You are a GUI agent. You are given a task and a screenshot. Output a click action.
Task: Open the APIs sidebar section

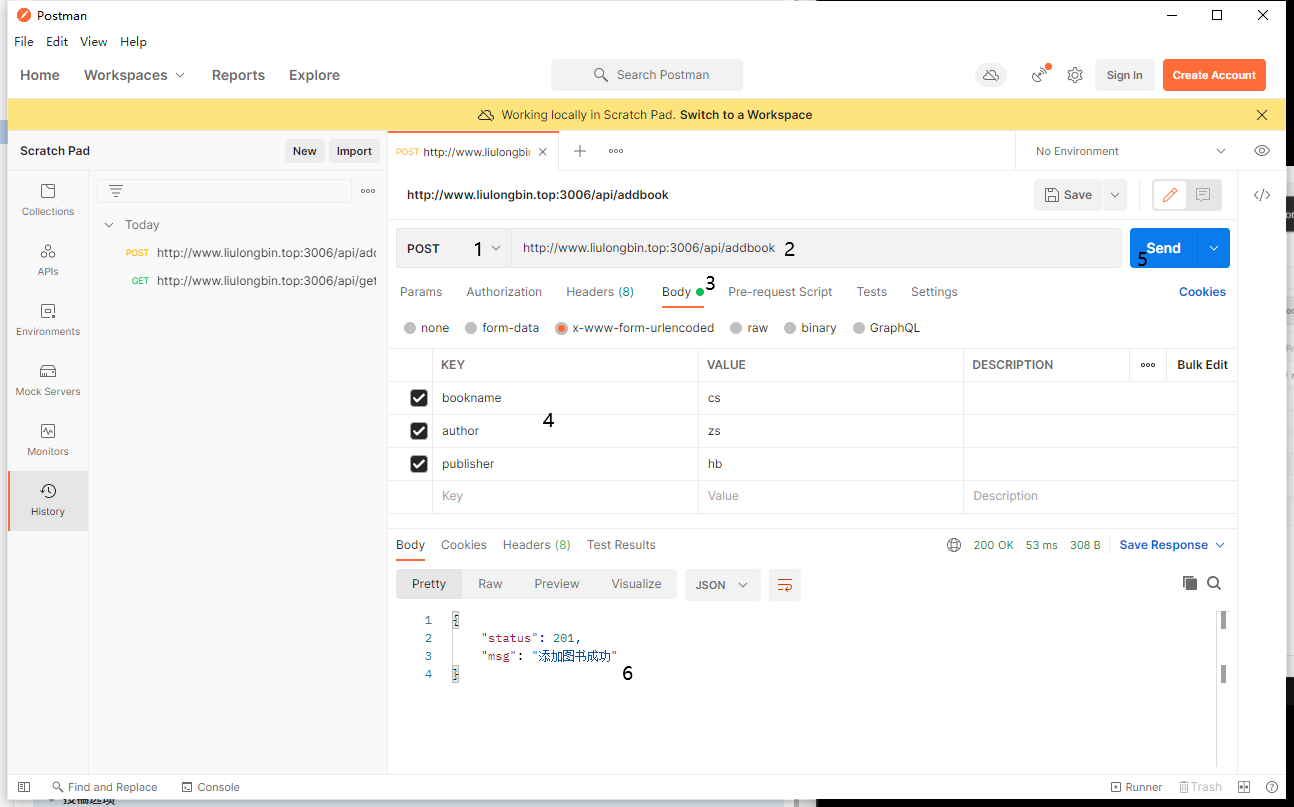point(48,260)
